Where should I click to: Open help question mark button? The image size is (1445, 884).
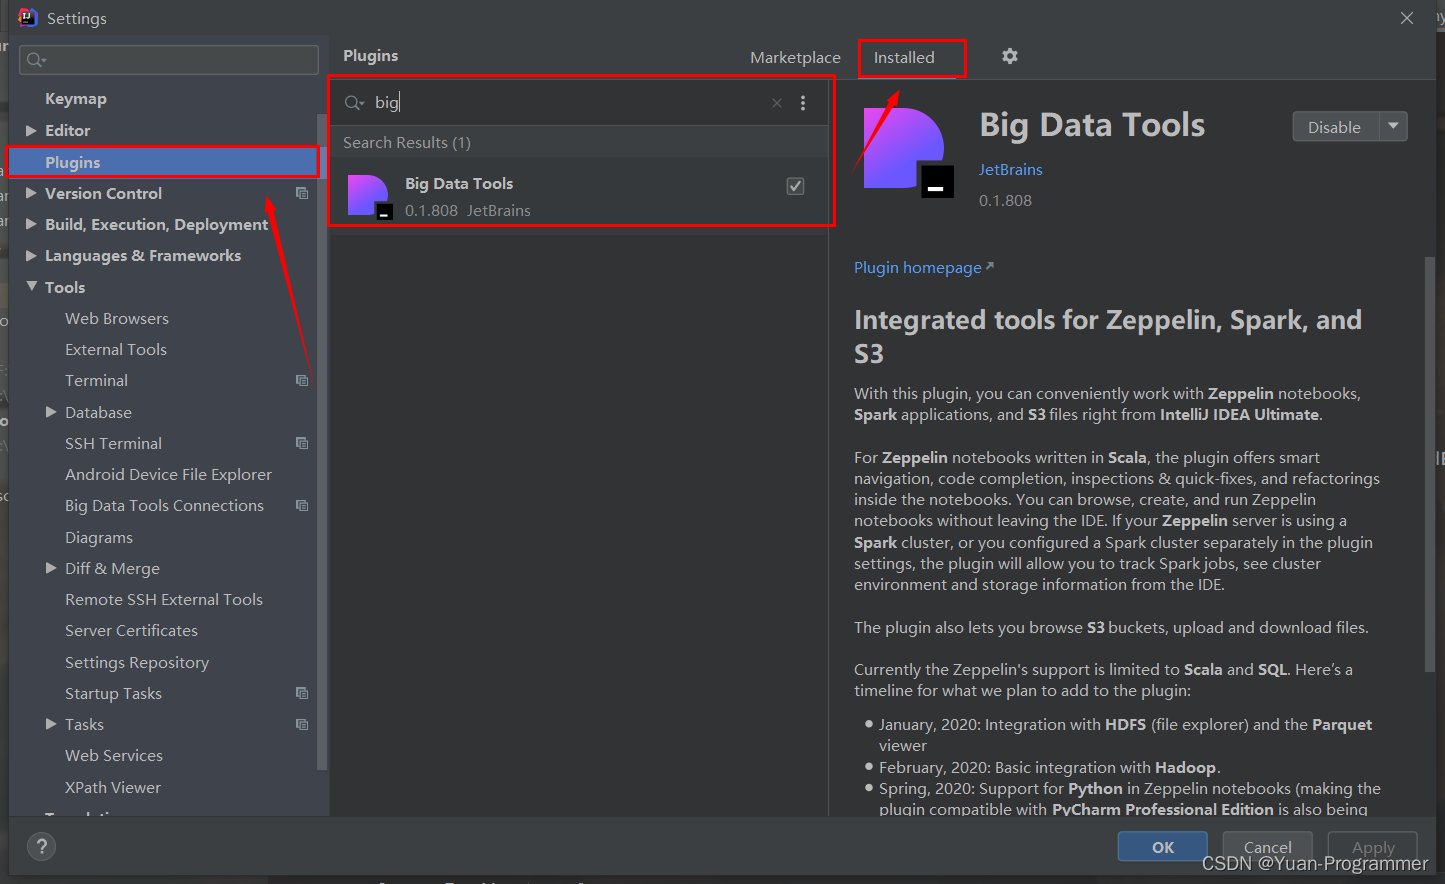tap(41, 847)
